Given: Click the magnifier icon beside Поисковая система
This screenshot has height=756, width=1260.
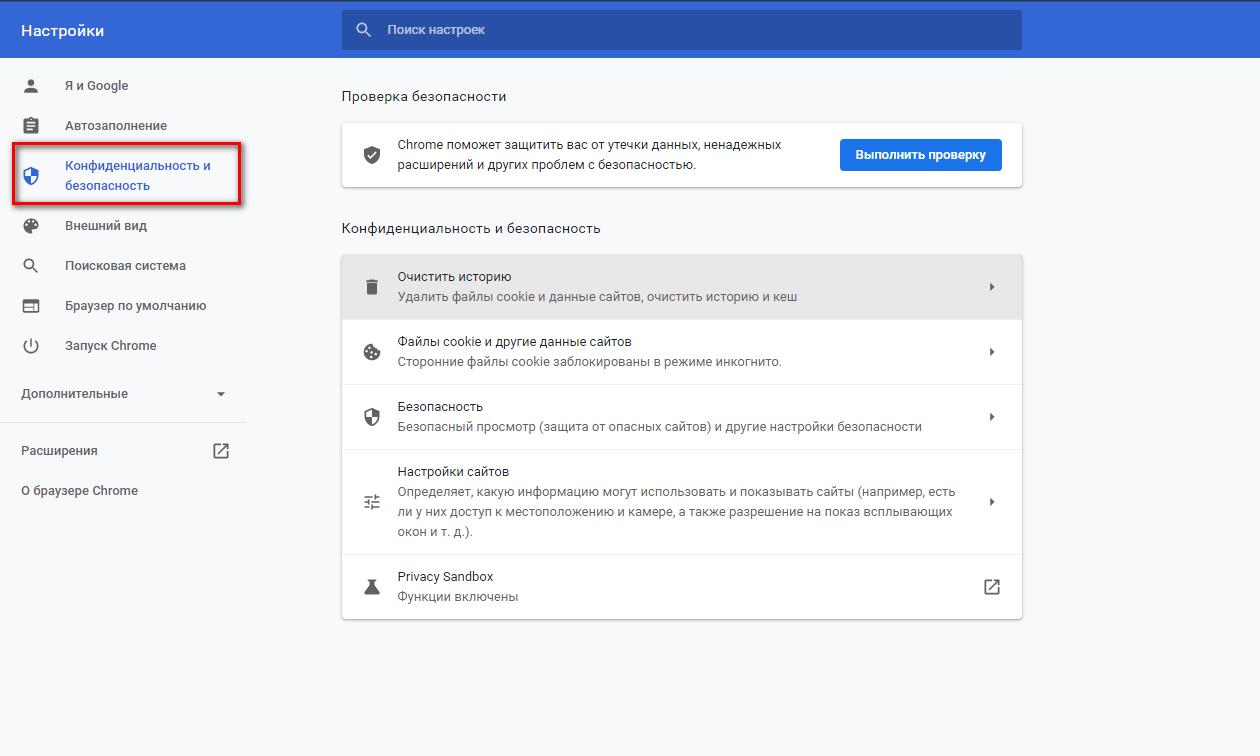Looking at the screenshot, I should click(x=31, y=266).
